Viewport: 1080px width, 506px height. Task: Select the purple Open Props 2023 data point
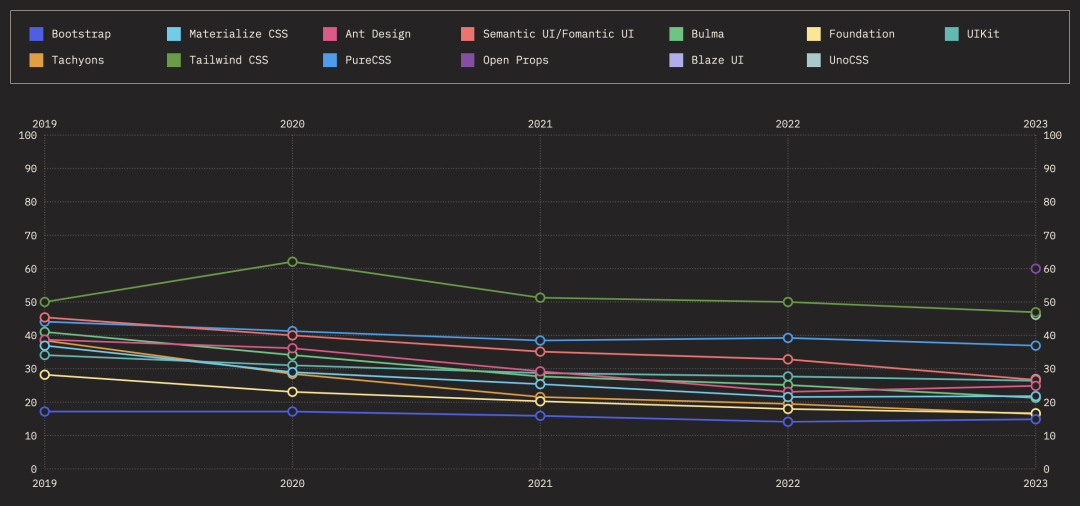(1036, 269)
